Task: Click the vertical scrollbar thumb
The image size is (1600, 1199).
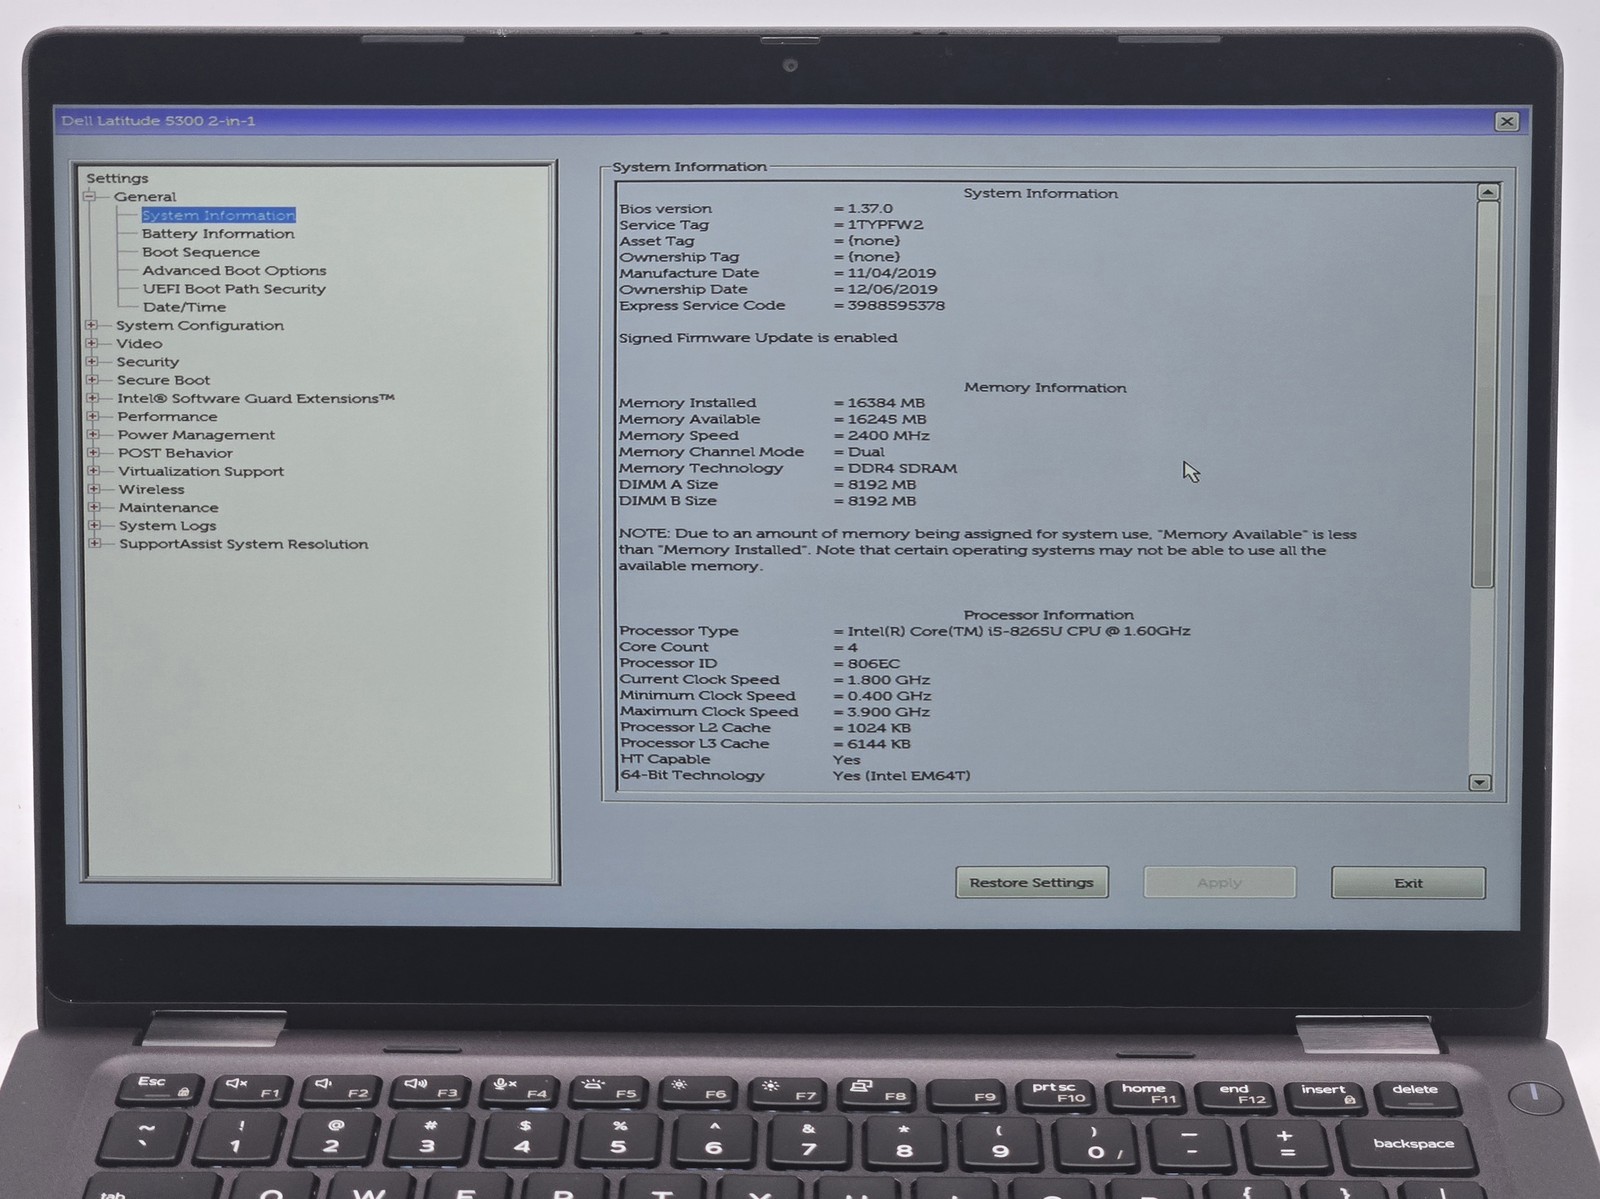Action: click(1485, 394)
